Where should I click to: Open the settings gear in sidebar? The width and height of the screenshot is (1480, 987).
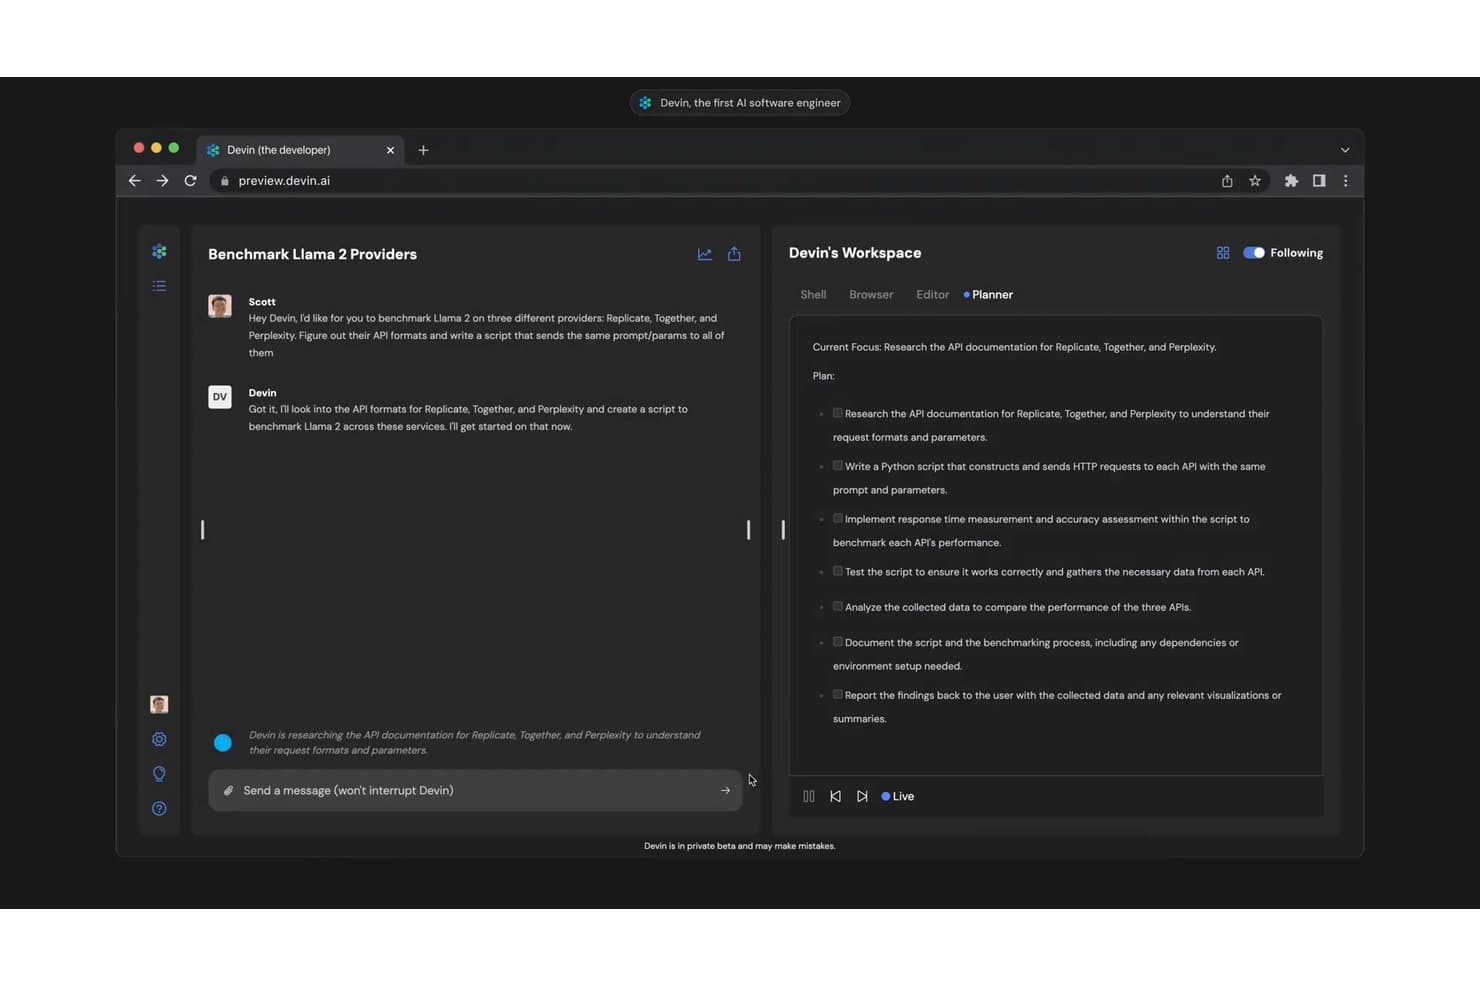click(159, 739)
